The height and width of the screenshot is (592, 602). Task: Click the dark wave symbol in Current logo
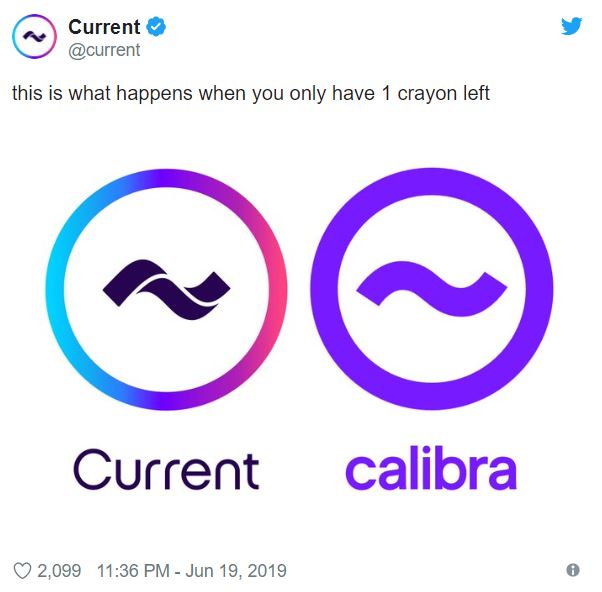167,289
